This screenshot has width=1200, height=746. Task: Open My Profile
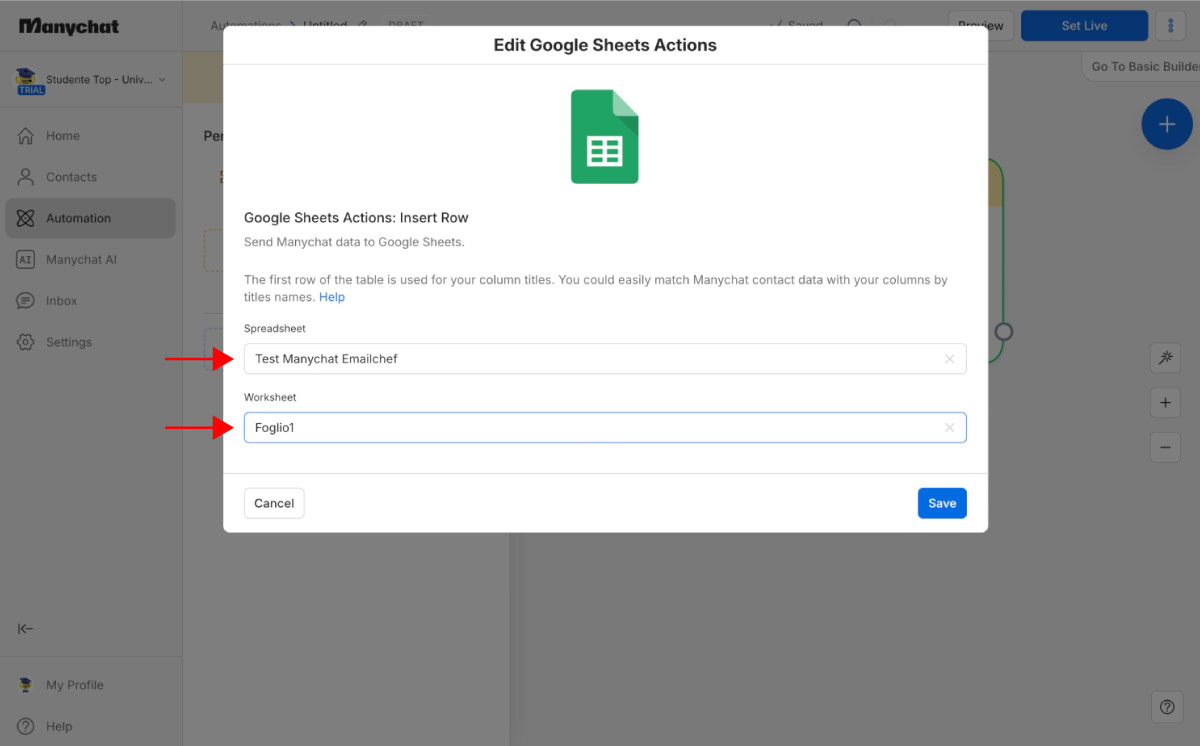(x=90, y=685)
